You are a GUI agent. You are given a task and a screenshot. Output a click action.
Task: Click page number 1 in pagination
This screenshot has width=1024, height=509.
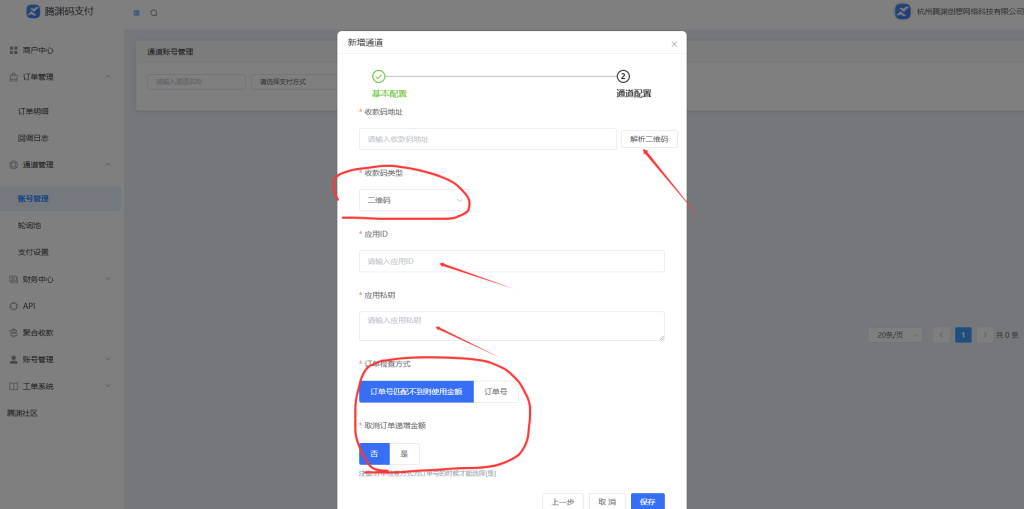pyautogui.click(x=963, y=335)
